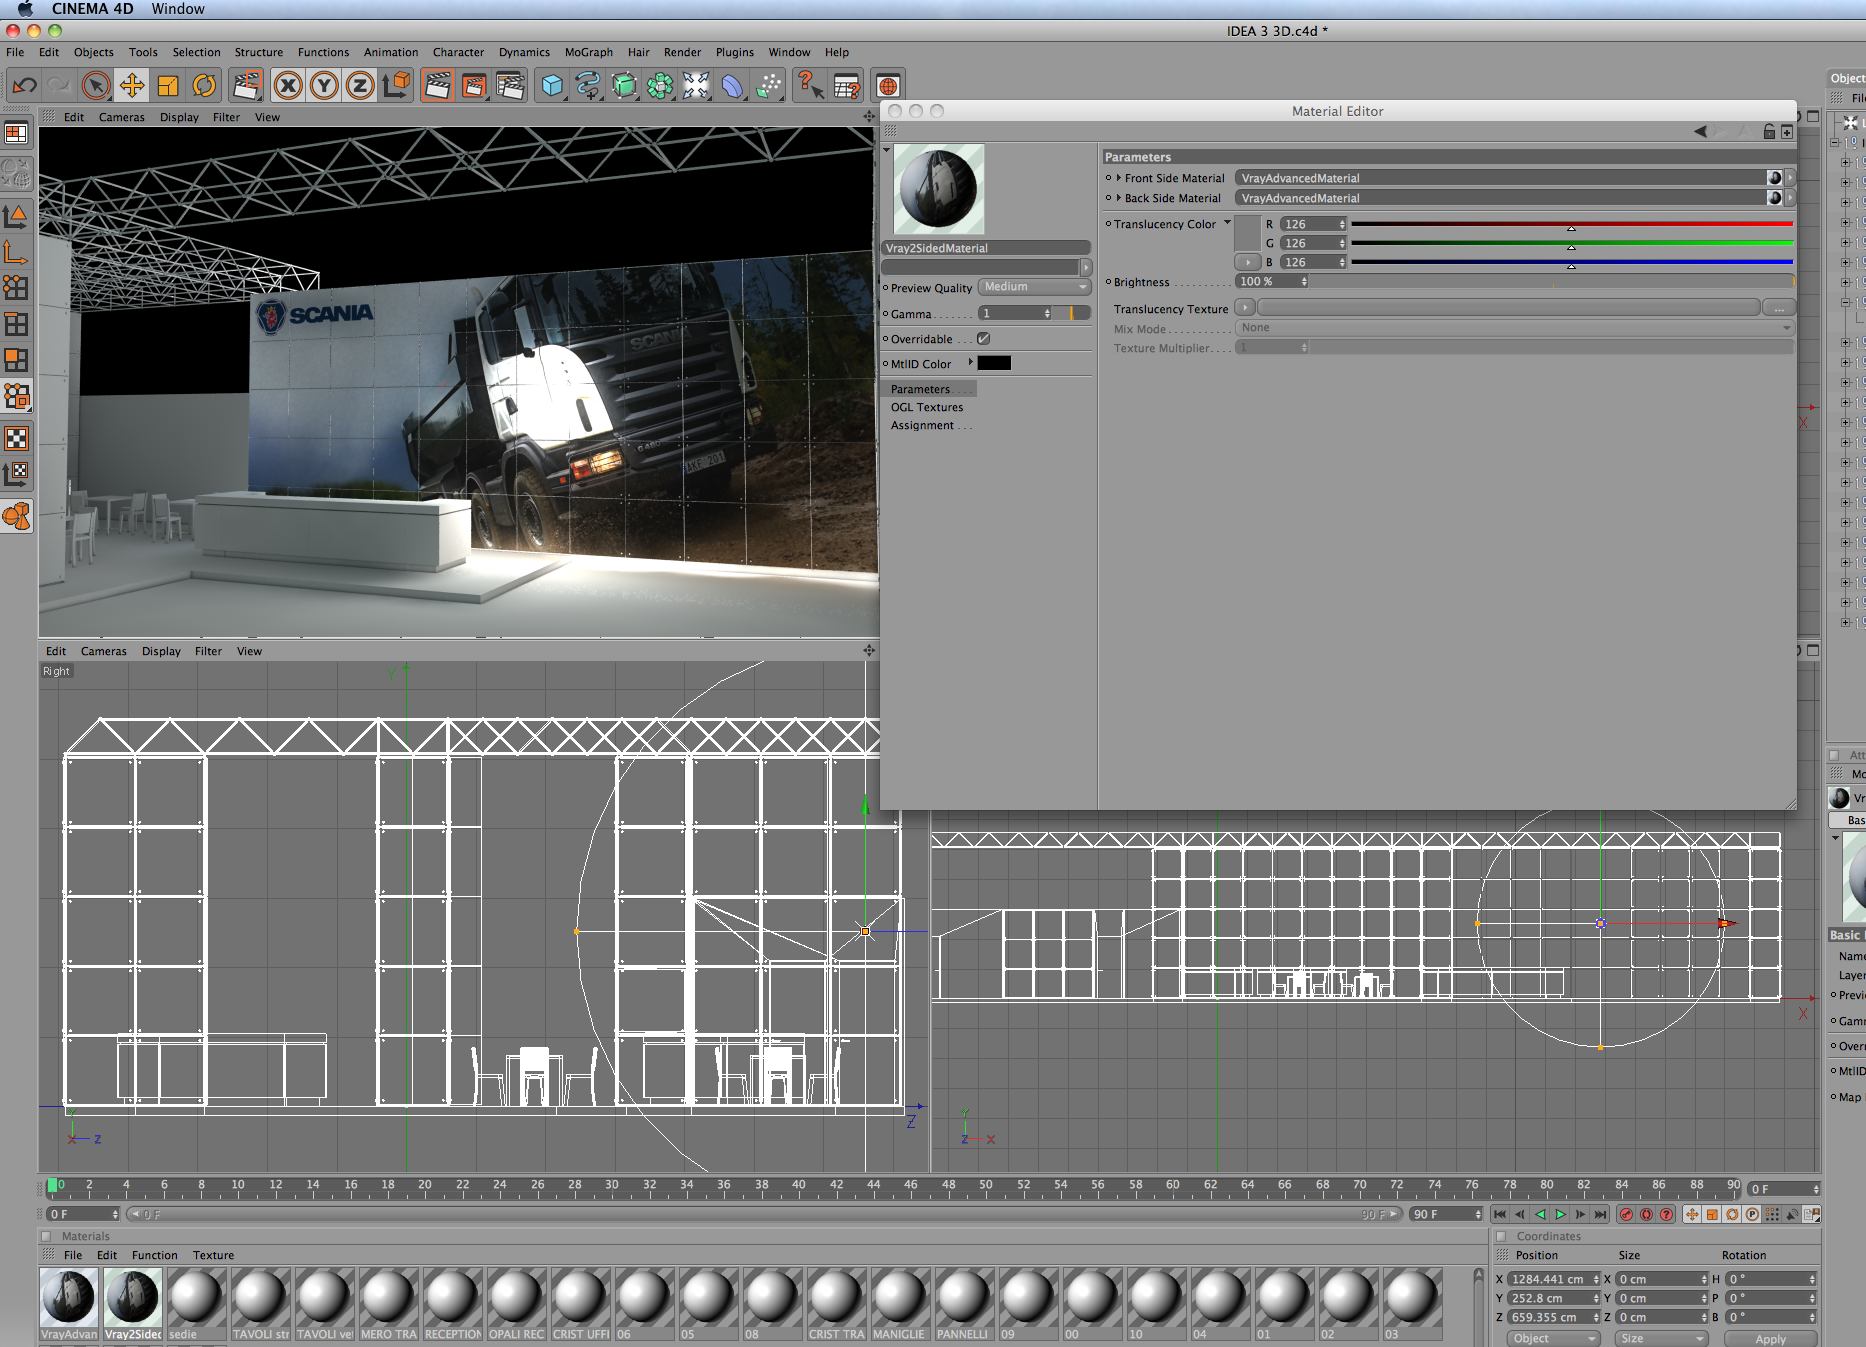Select the Vray2Sided material thumbnail
The image size is (1866, 1347).
pos(133,1305)
